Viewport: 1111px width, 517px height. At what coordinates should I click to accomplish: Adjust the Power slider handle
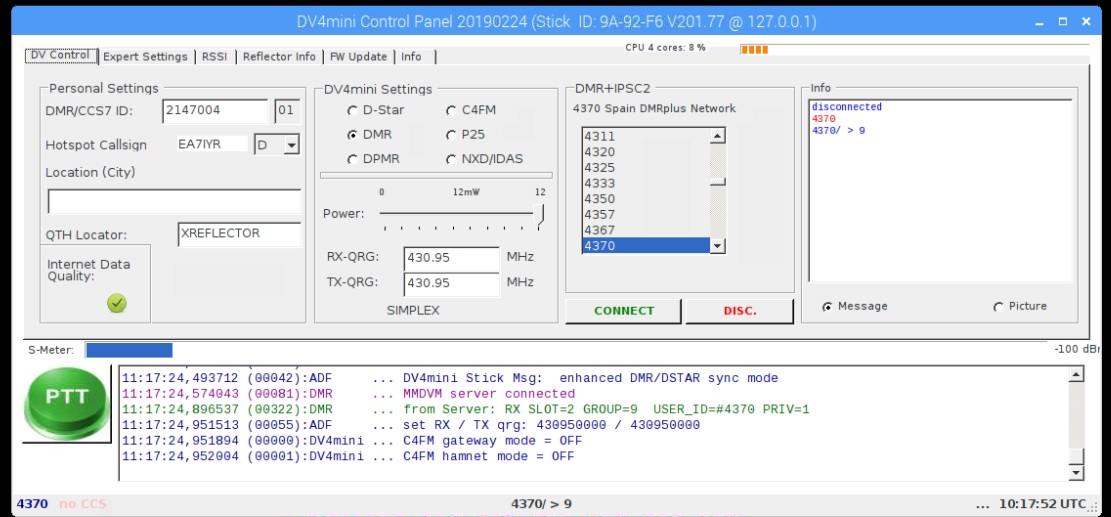539,215
